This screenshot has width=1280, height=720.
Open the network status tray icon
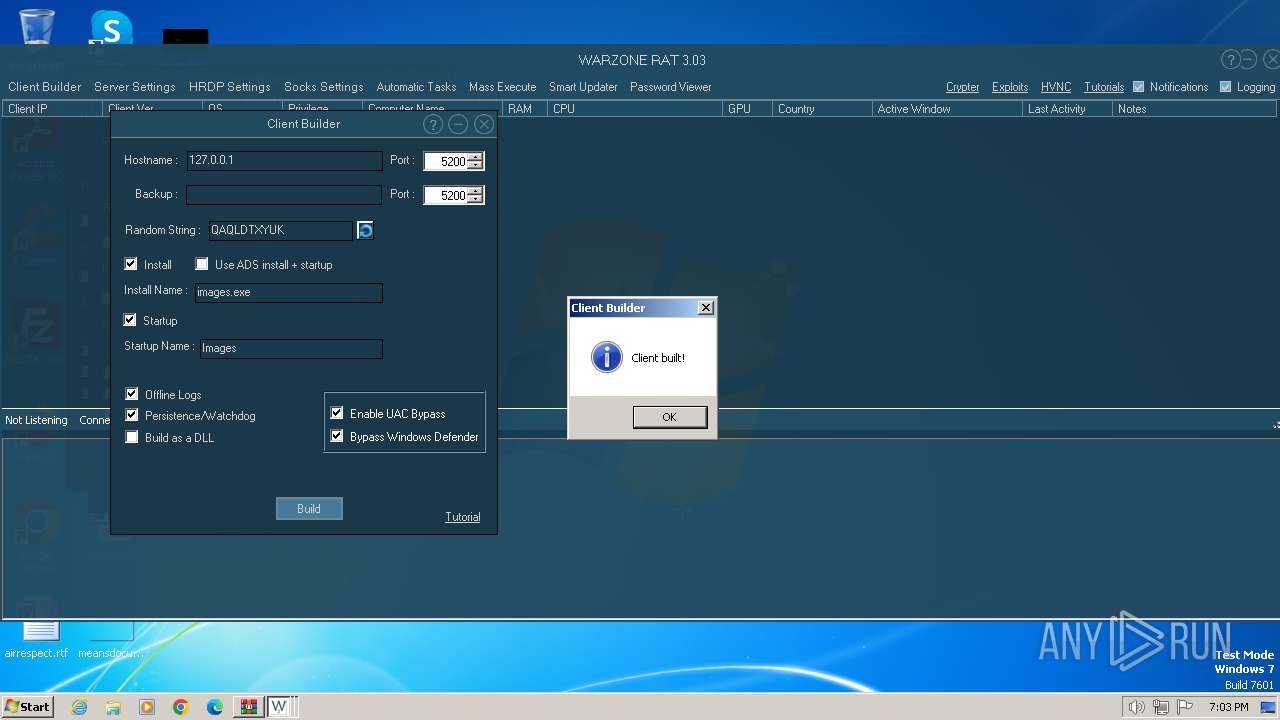click(x=1160, y=707)
